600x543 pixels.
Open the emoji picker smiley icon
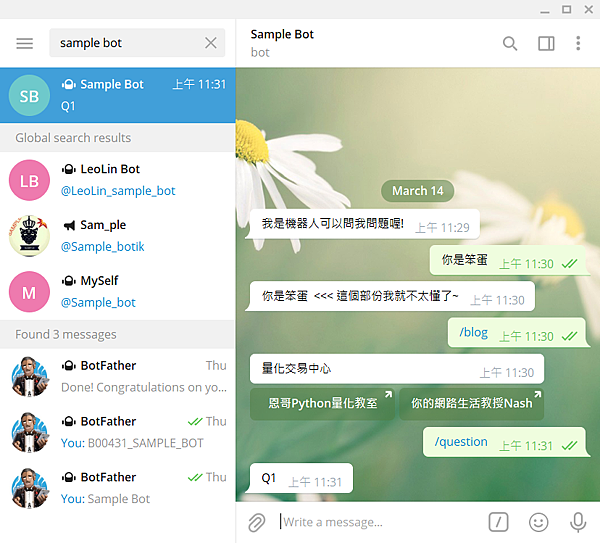(x=538, y=522)
